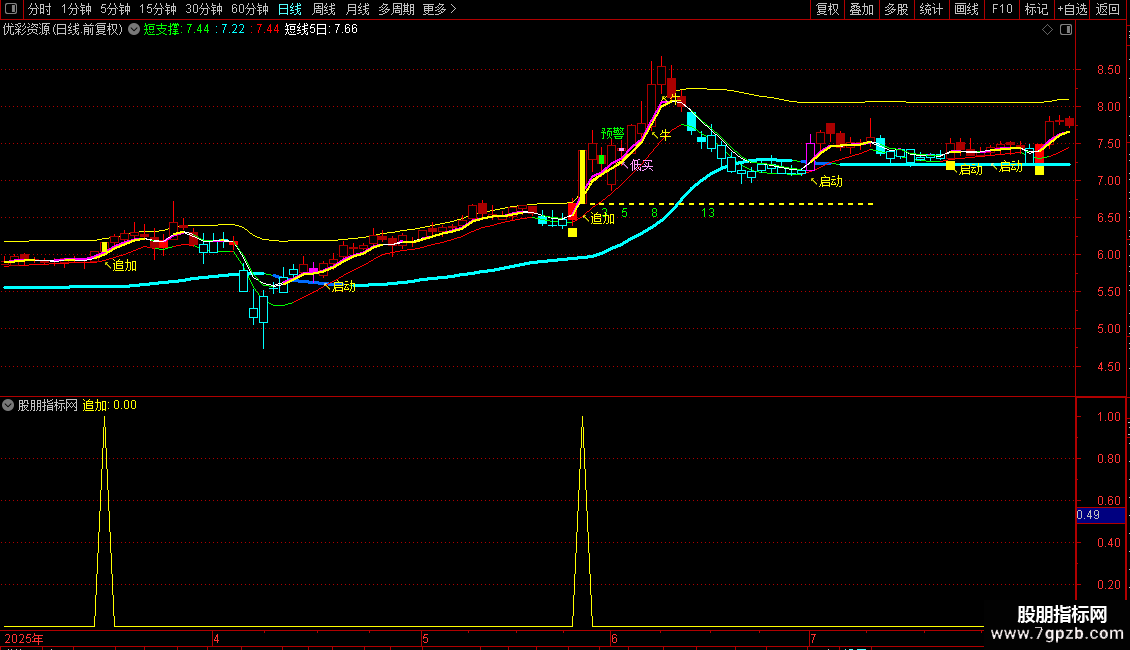The image size is (1130, 650).
Task: Select the 15分钟 period
Action: 157,9
